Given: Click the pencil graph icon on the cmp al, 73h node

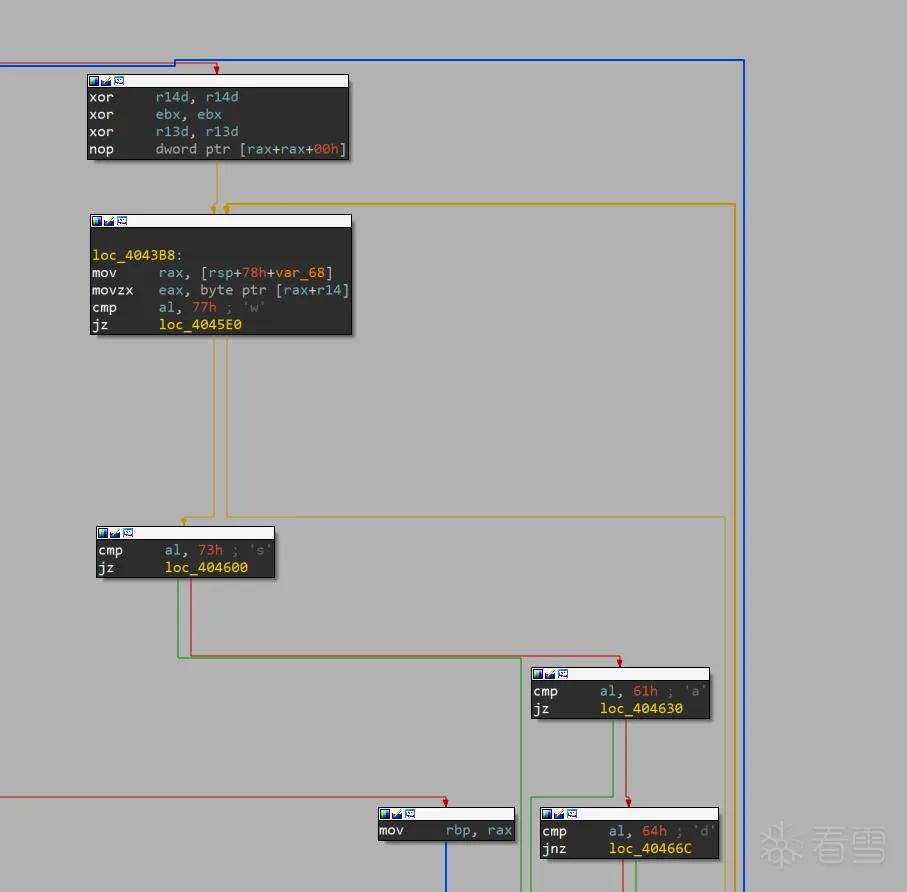Looking at the screenshot, I should [115, 533].
